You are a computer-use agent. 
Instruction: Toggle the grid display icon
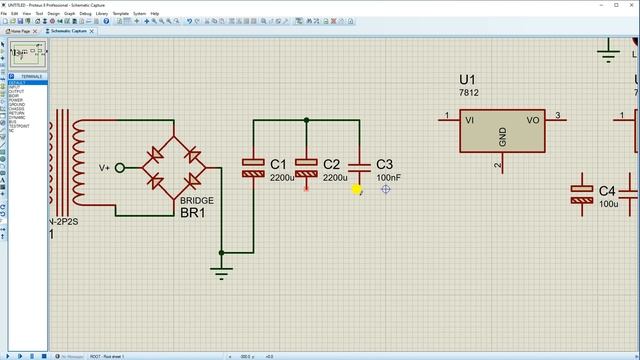pyautogui.click(x=127, y=21)
